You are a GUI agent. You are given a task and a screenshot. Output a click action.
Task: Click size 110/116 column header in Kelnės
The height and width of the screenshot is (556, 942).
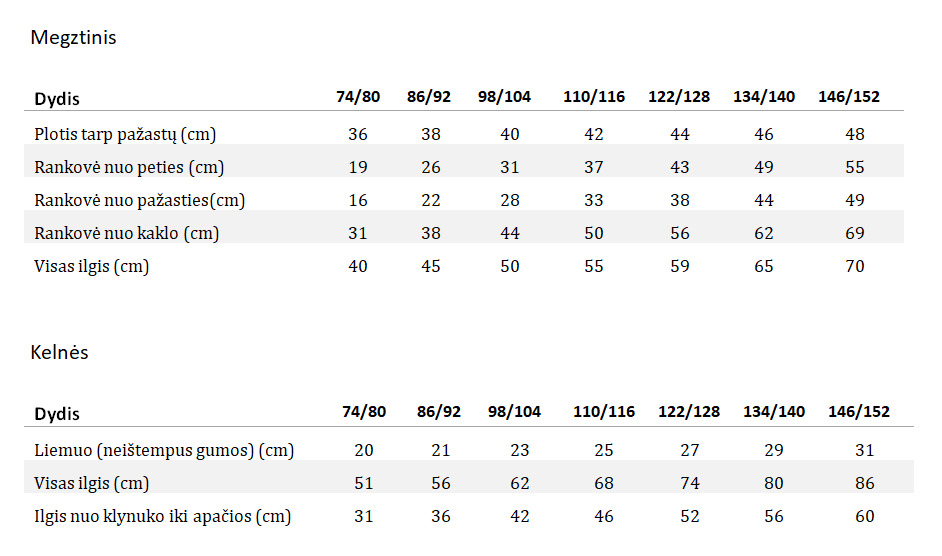click(604, 412)
